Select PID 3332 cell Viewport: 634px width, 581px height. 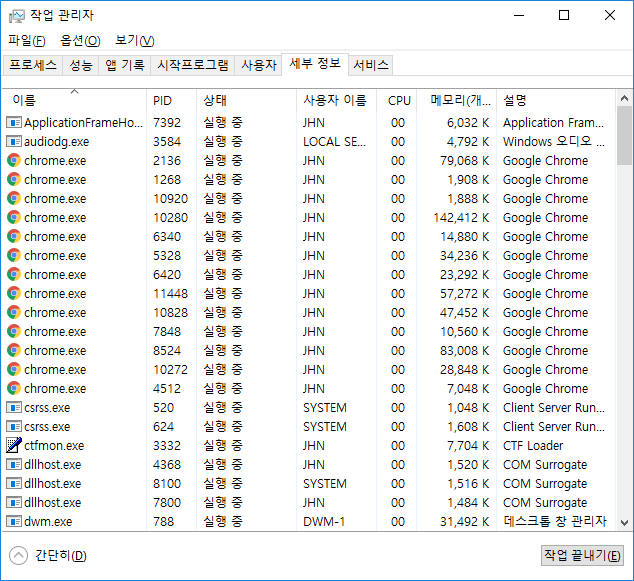[x=167, y=446]
